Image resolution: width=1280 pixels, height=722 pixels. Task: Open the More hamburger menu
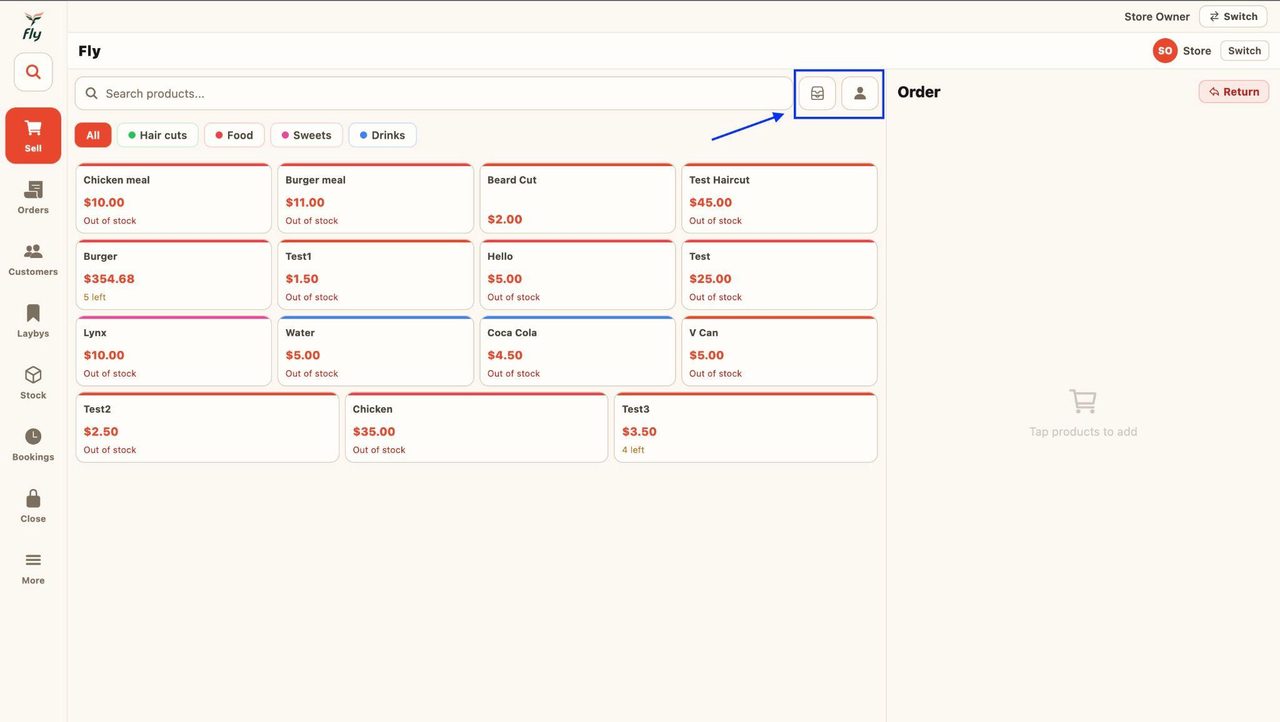pyautogui.click(x=33, y=568)
